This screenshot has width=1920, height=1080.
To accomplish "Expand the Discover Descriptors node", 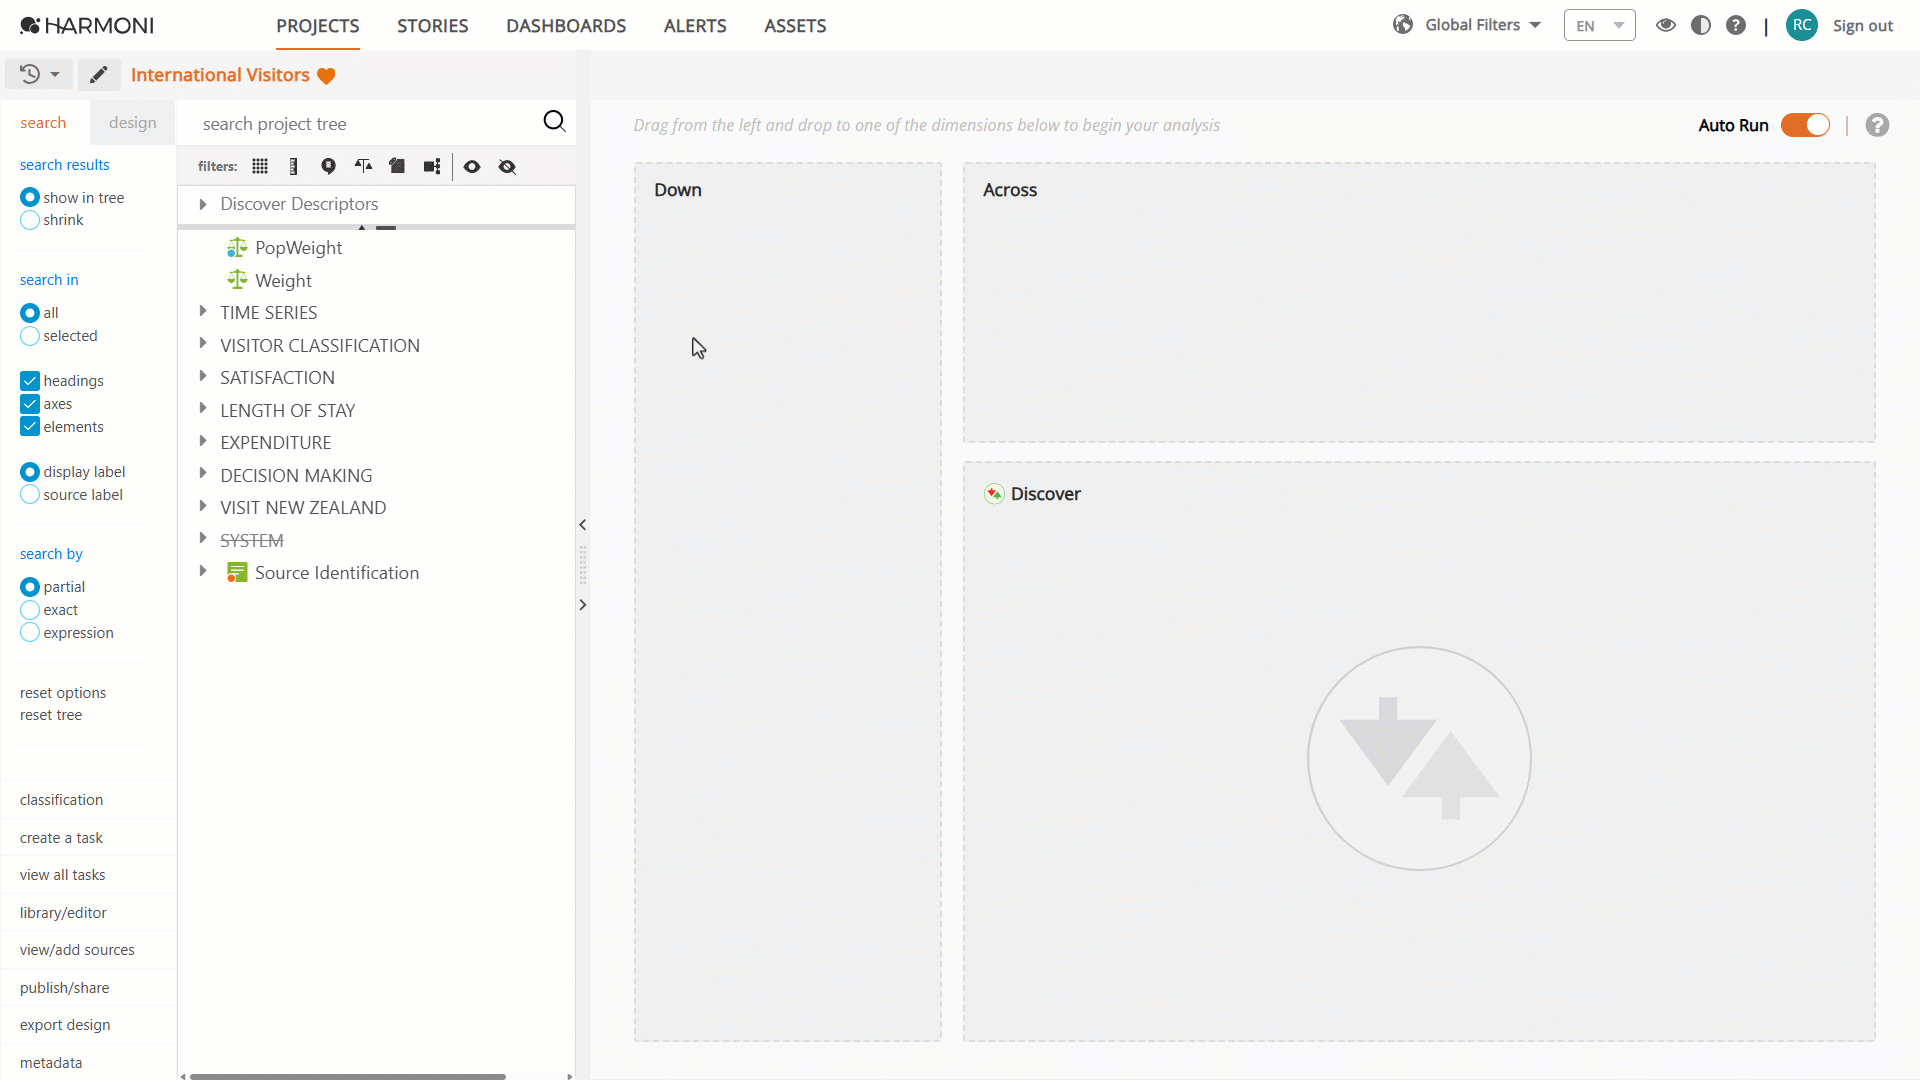I will (x=203, y=204).
